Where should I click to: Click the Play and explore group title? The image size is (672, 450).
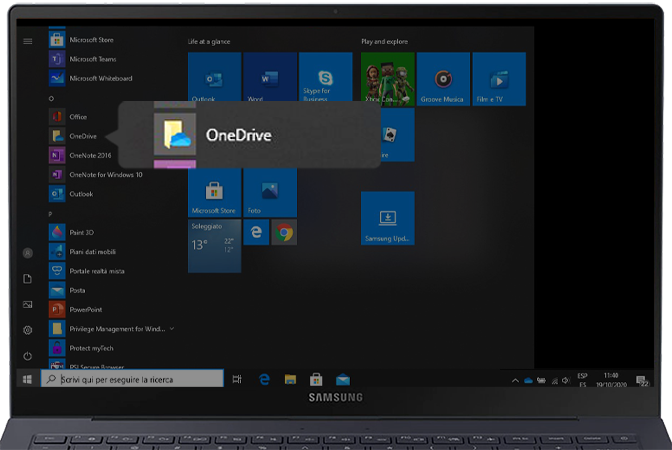pyautogui.click(x=384, y=42)
